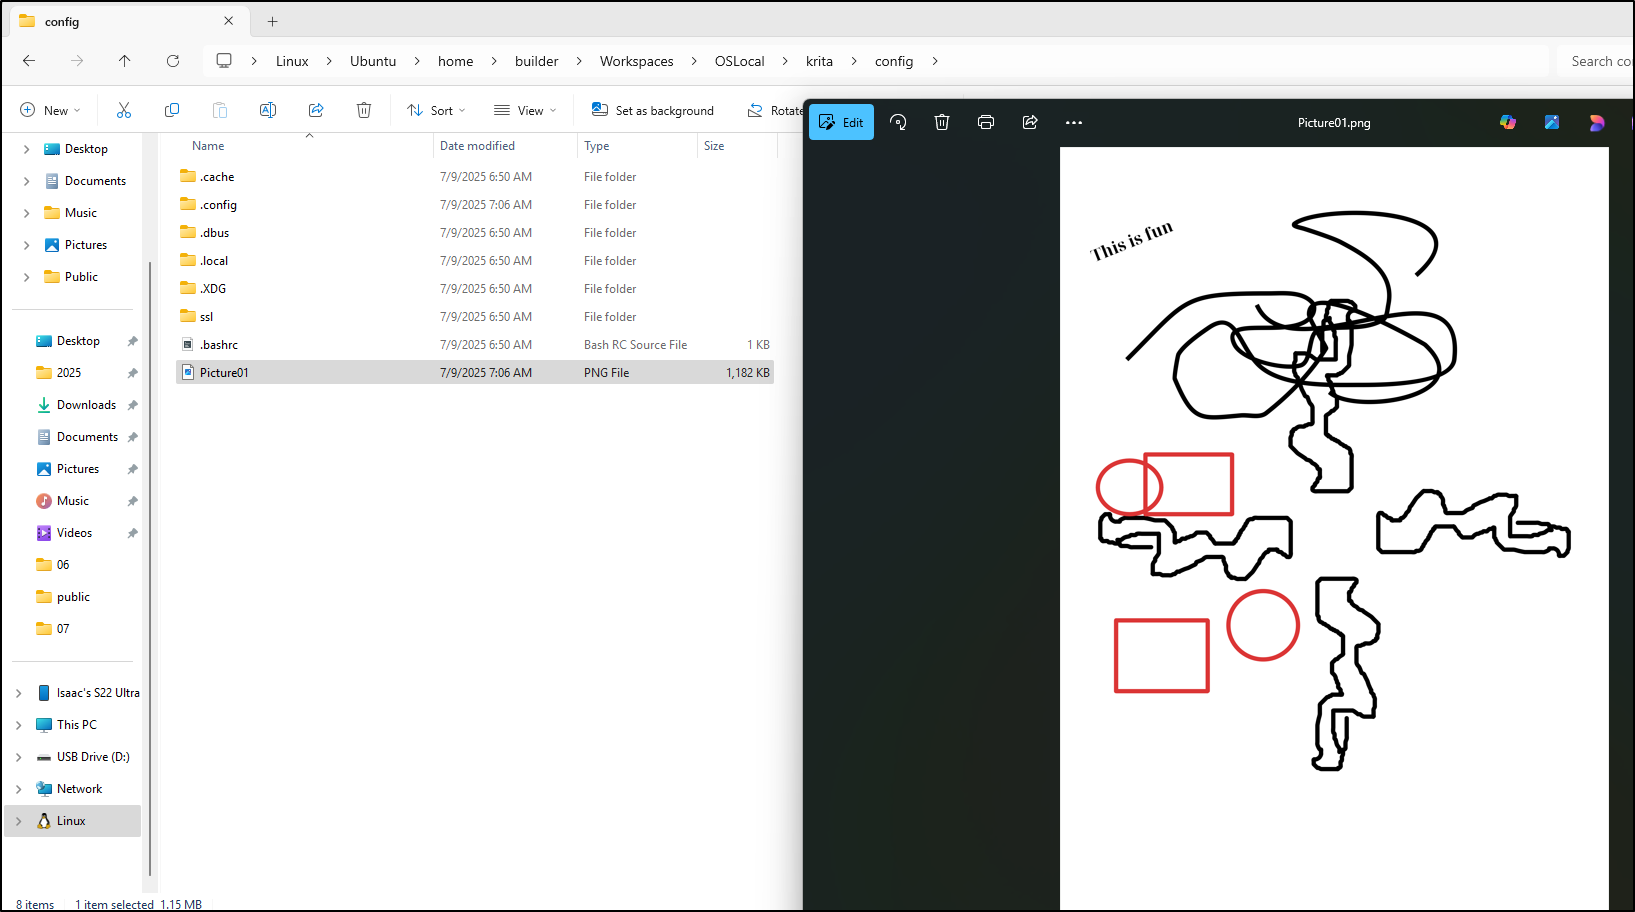Expand the USB Drive (D:) node
Image resolution: width=1635 pixels, height=912 pixels.
(18, 757)
